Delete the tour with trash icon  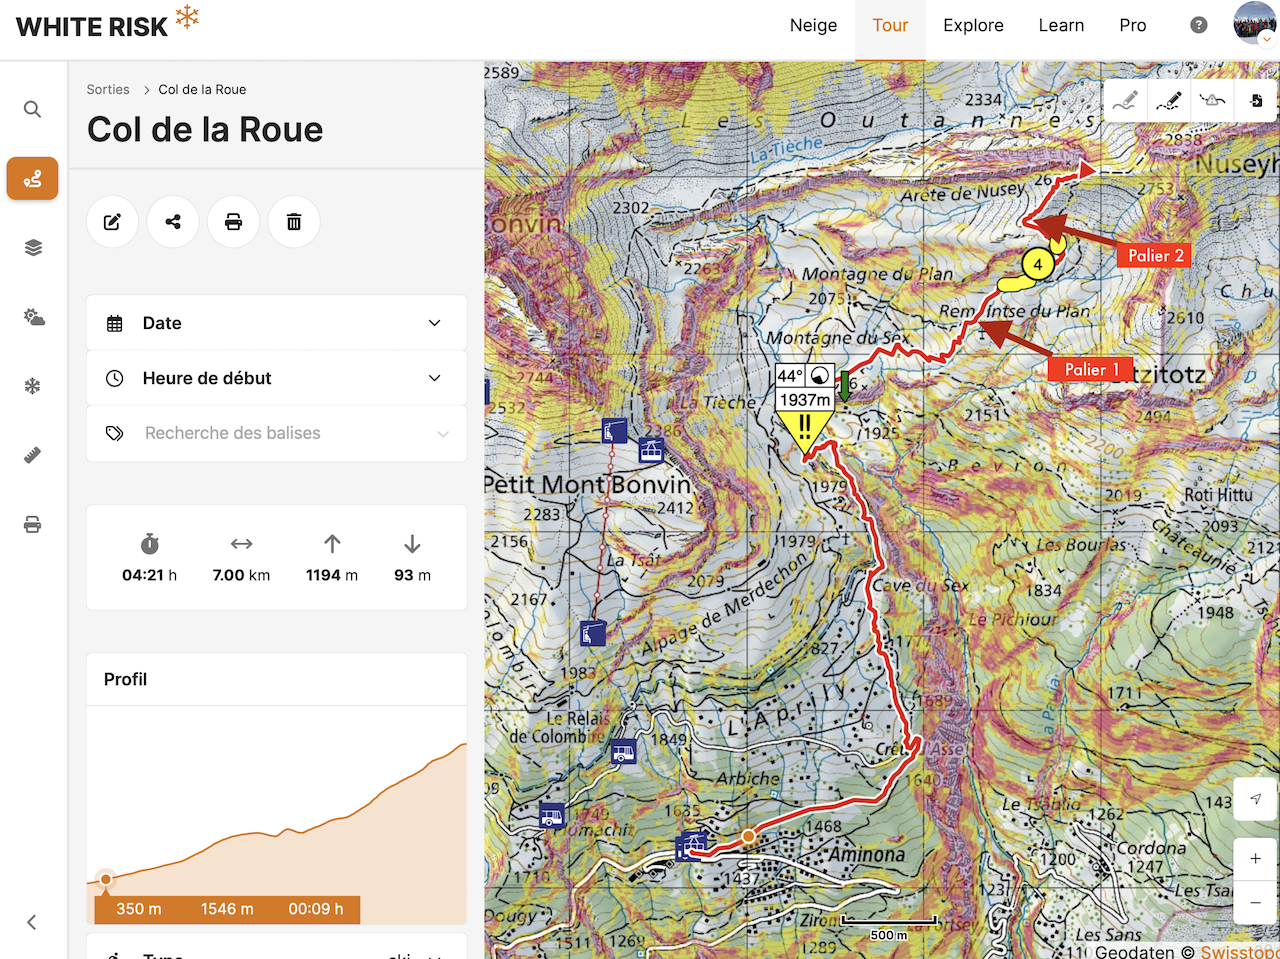point(294,222)
